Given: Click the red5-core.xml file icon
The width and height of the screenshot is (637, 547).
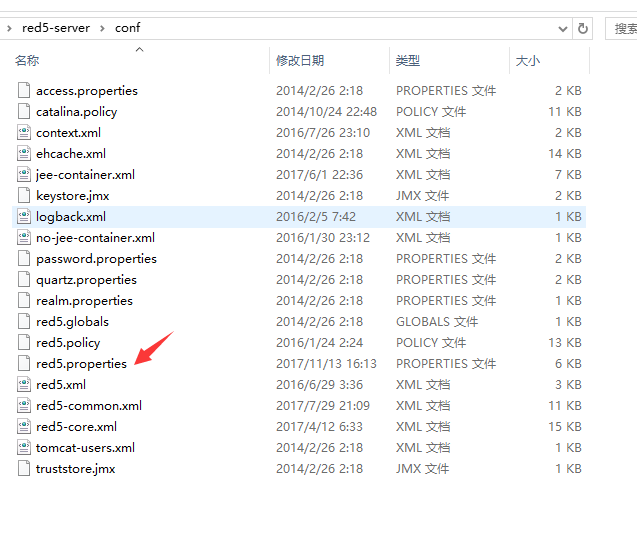Looking at the screenshot, I should coord(24,426).
